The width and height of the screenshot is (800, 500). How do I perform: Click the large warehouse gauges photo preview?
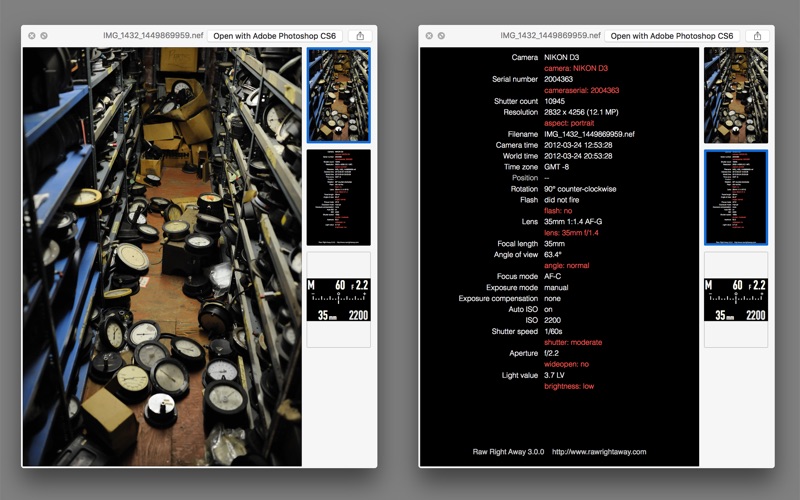(x=162, y=257)
